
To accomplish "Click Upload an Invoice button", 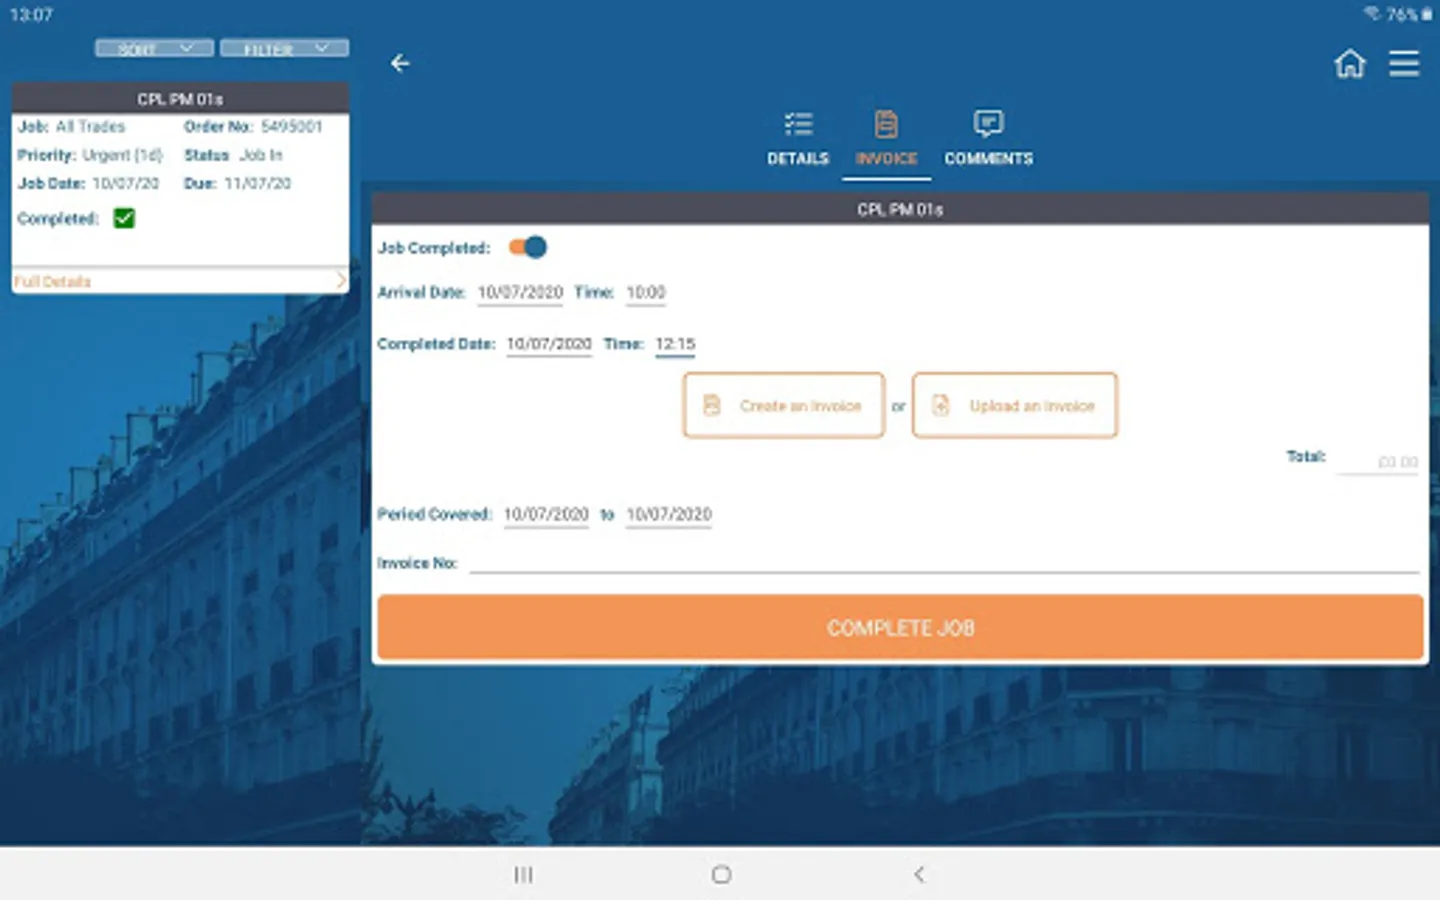I will (x=1014, y=405).
